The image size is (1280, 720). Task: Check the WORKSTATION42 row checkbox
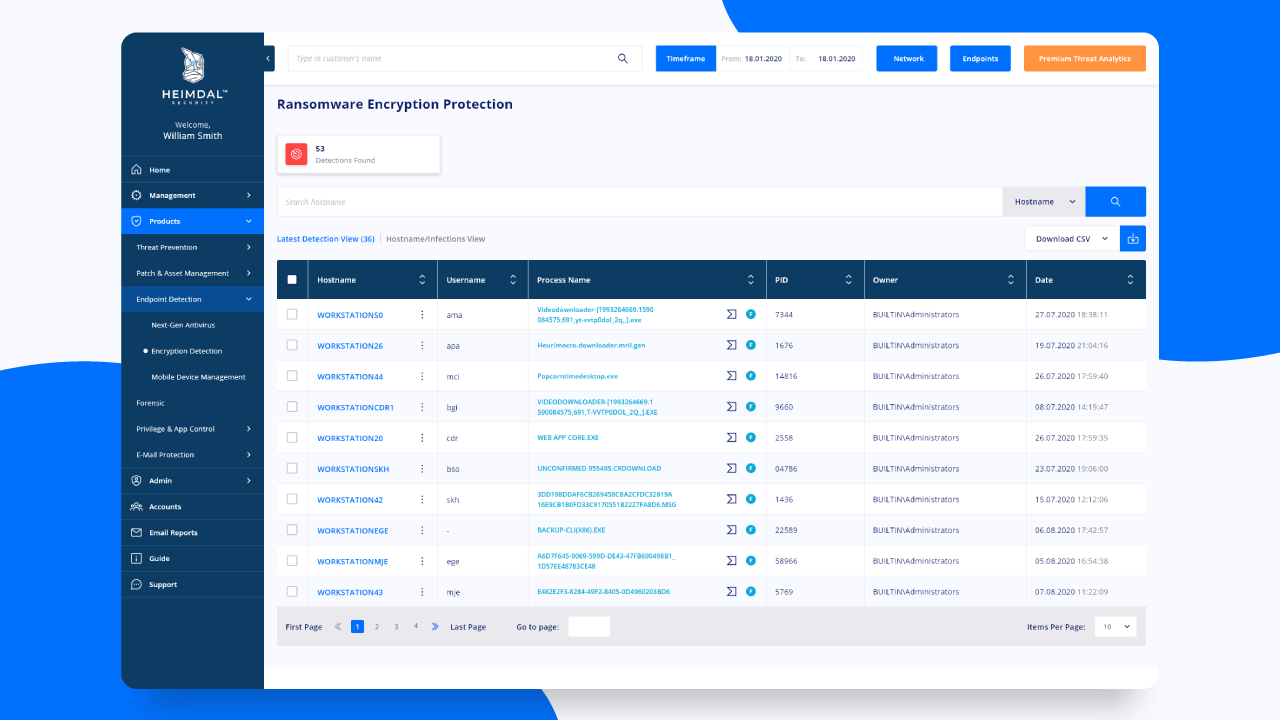[292, 499]
